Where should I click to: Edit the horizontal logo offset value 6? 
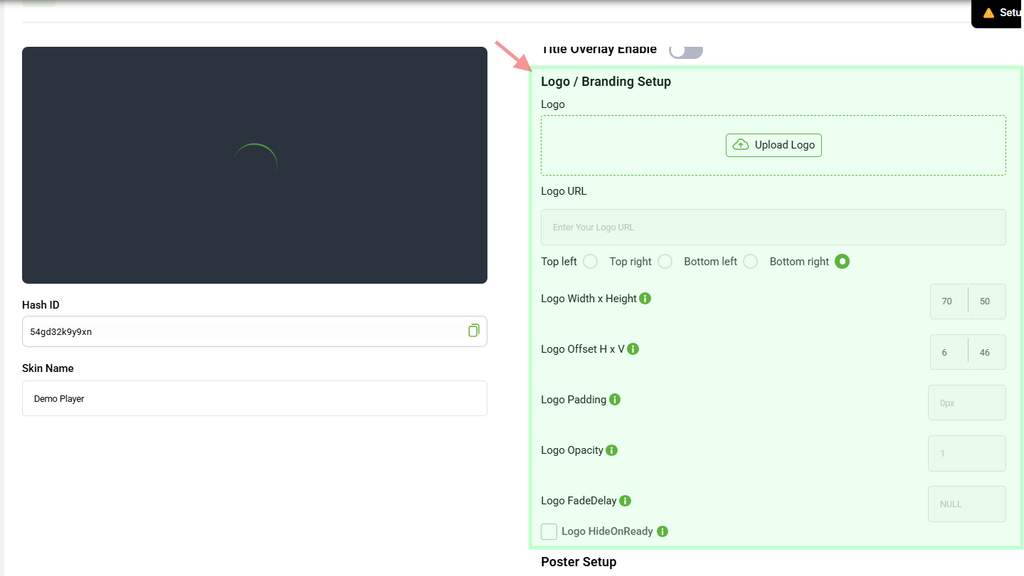949,352
